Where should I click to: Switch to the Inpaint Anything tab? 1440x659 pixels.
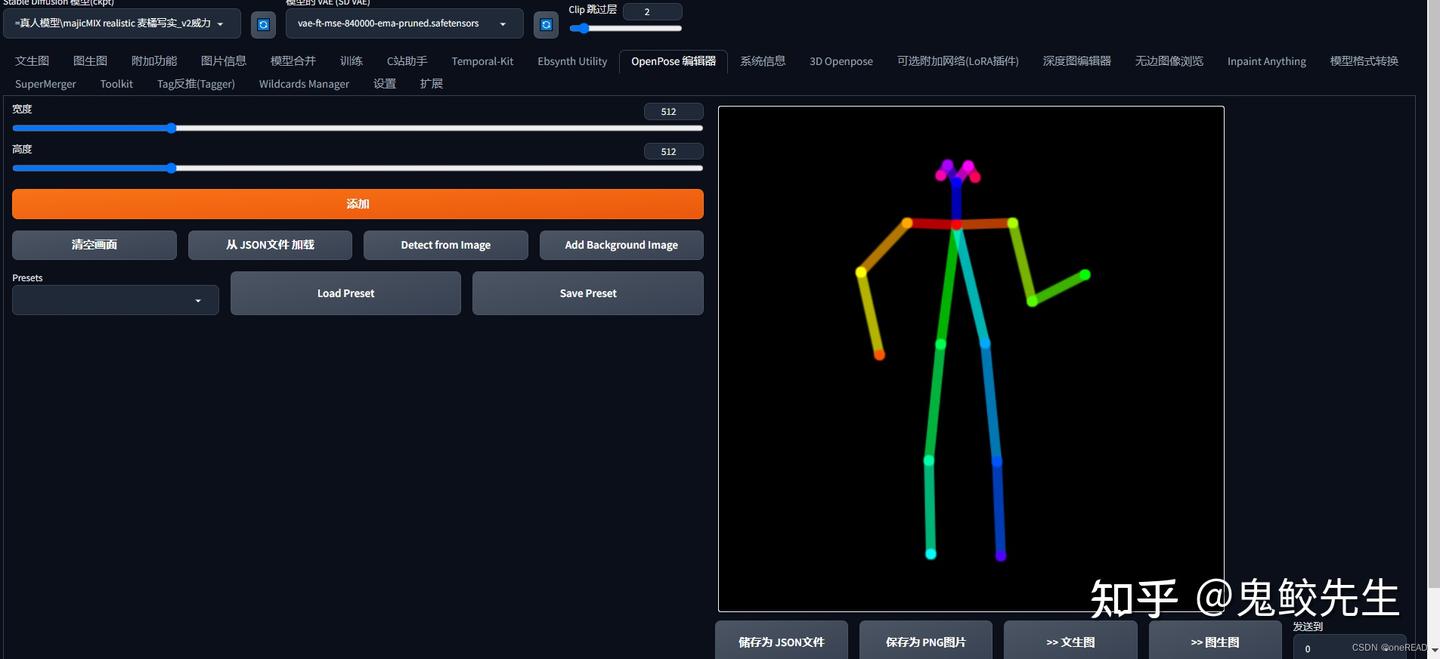[1266, 61]
